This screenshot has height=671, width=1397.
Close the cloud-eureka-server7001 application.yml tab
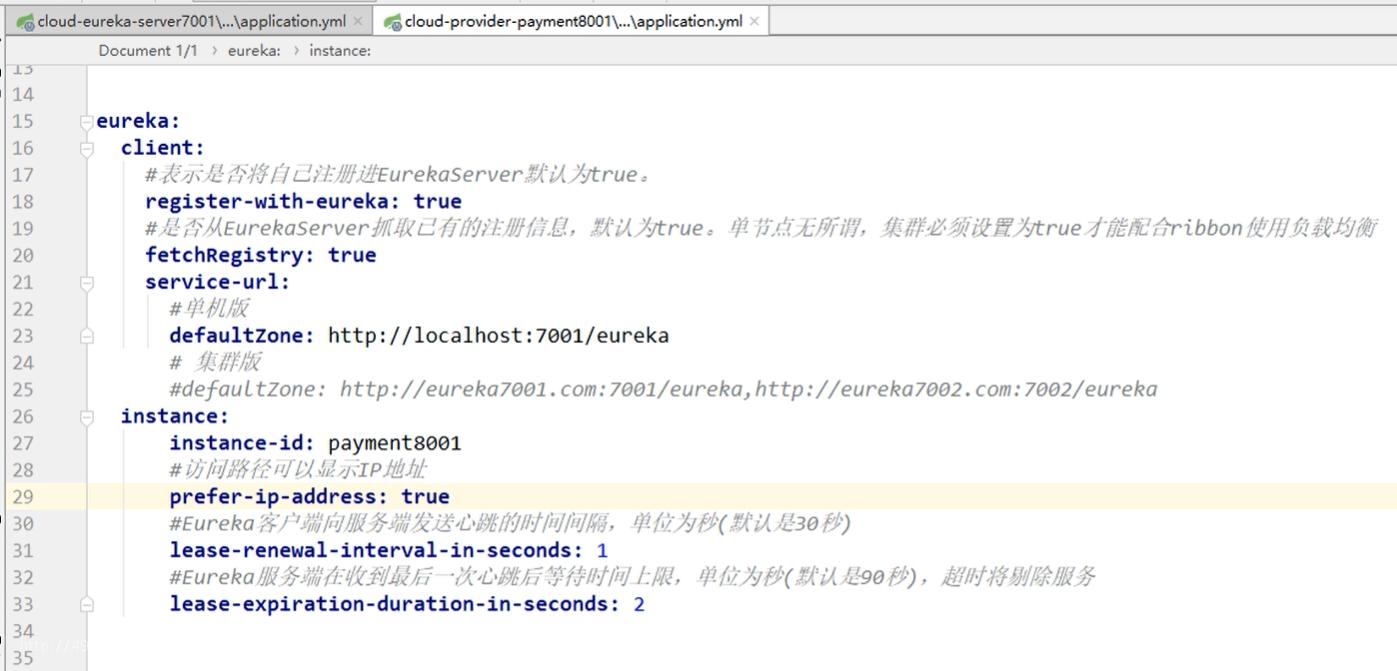click(x=358, y=21)
